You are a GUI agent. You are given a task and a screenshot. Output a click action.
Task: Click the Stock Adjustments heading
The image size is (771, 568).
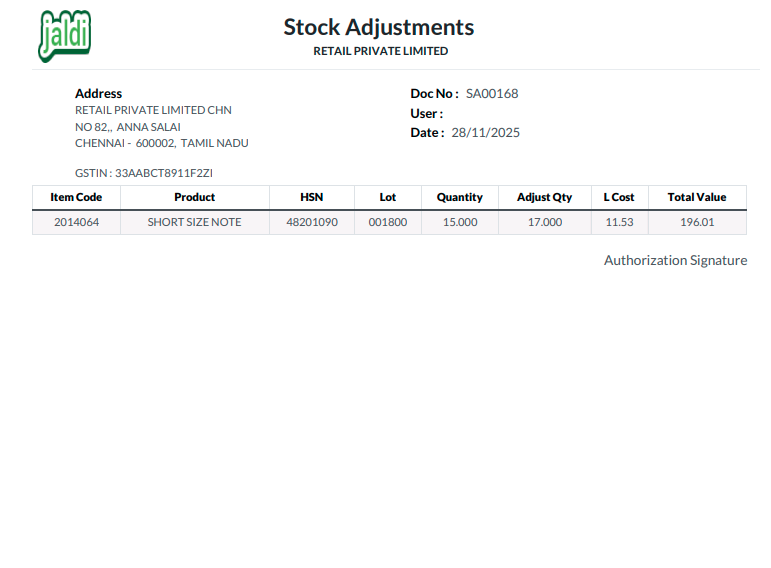pyautogui.click(x=379, y=27)
